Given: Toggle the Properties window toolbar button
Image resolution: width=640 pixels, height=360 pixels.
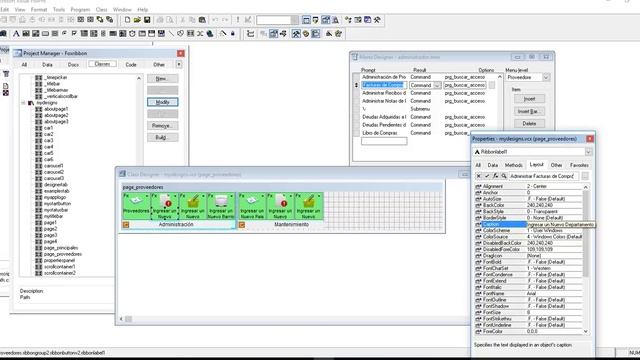Looking at the screenshot, I should (x=326, y=20).
